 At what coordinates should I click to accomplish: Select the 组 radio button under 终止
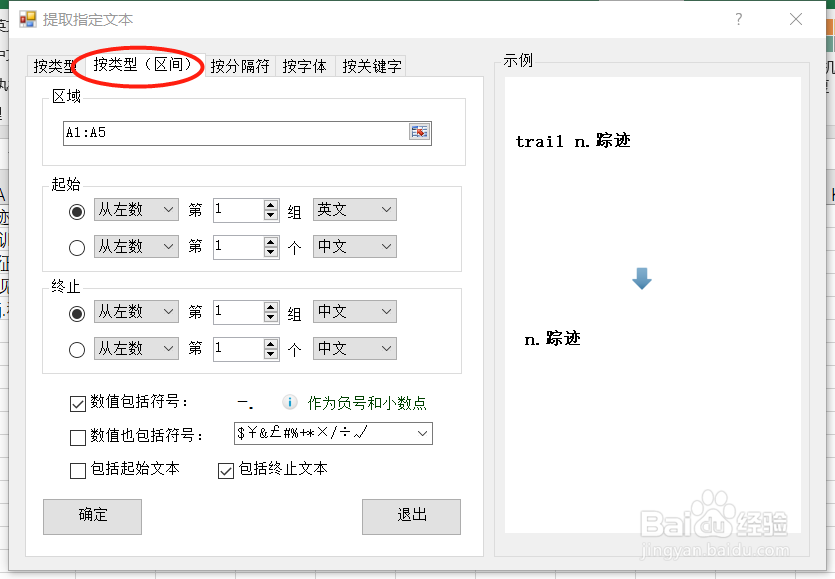pyautogui.click(x=77, y=313)
